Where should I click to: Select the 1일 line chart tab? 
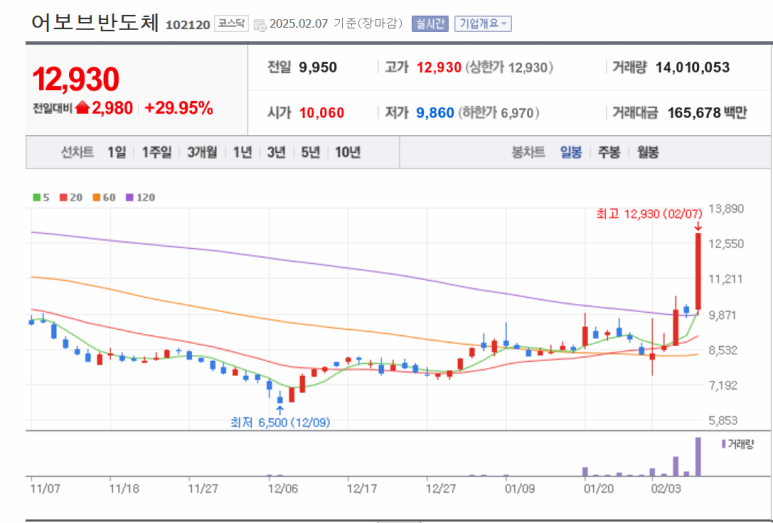pyautogui.click(x=117, y=152)
